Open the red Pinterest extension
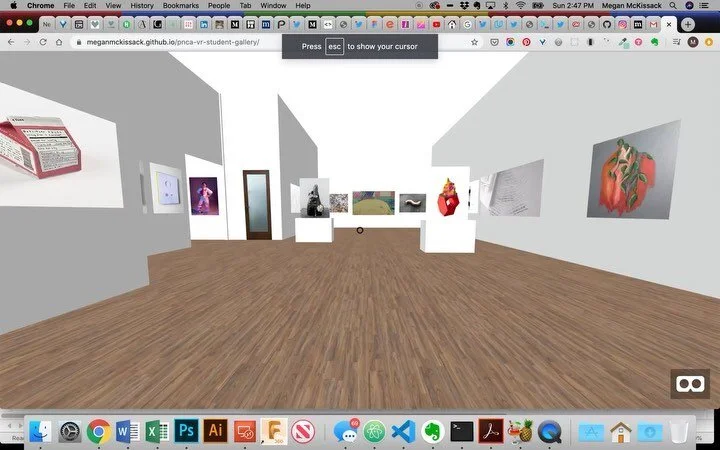Viewport: 720px width, 450px height. point(526,42)
